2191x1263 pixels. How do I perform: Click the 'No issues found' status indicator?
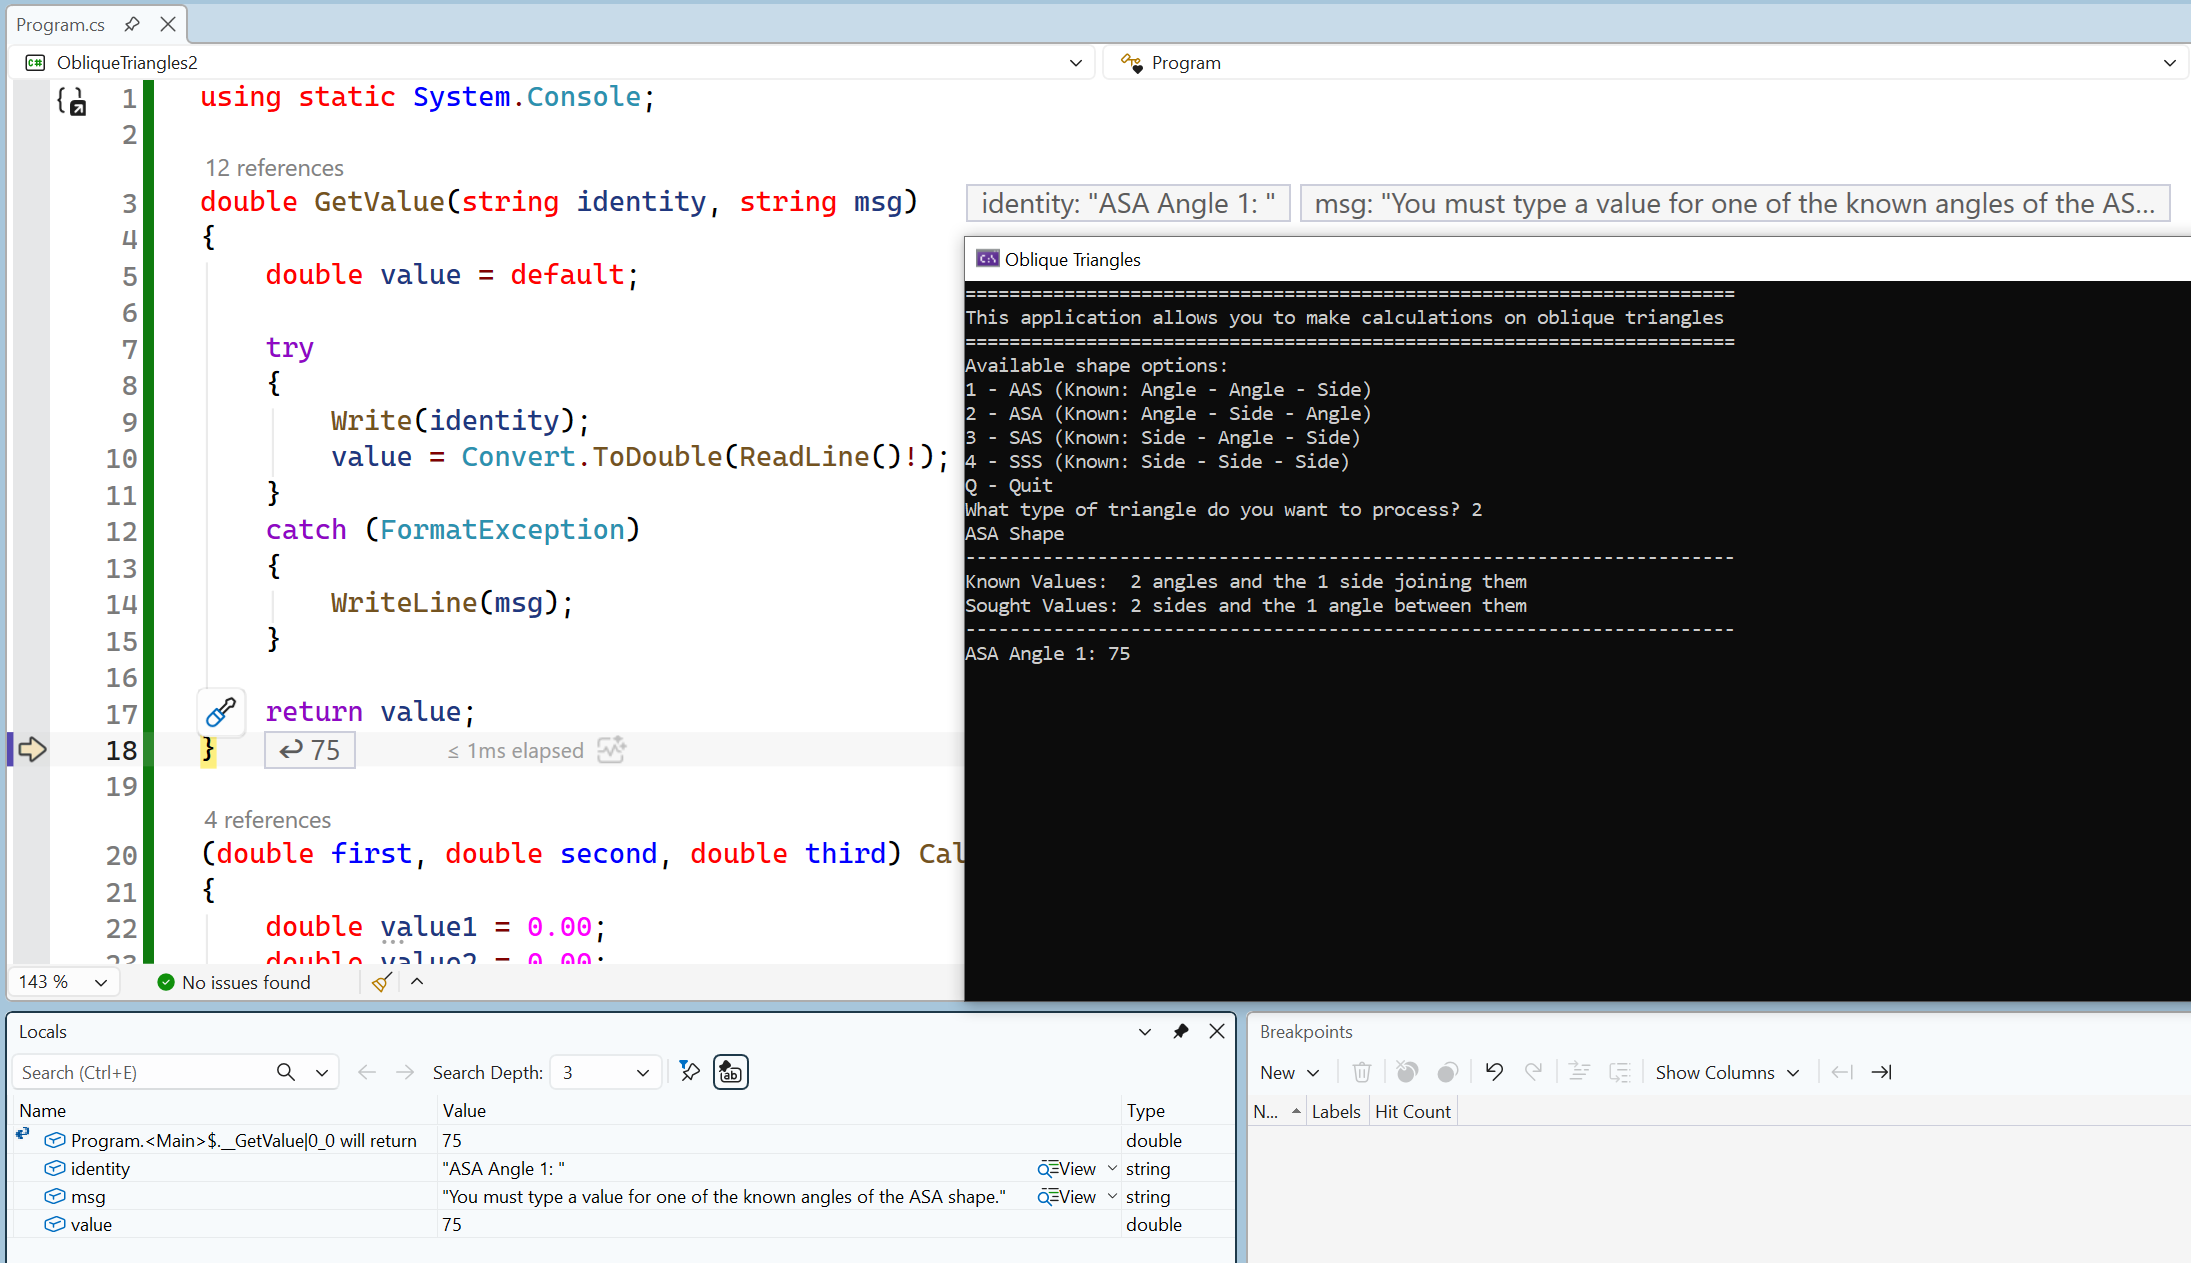click(234, 983)
